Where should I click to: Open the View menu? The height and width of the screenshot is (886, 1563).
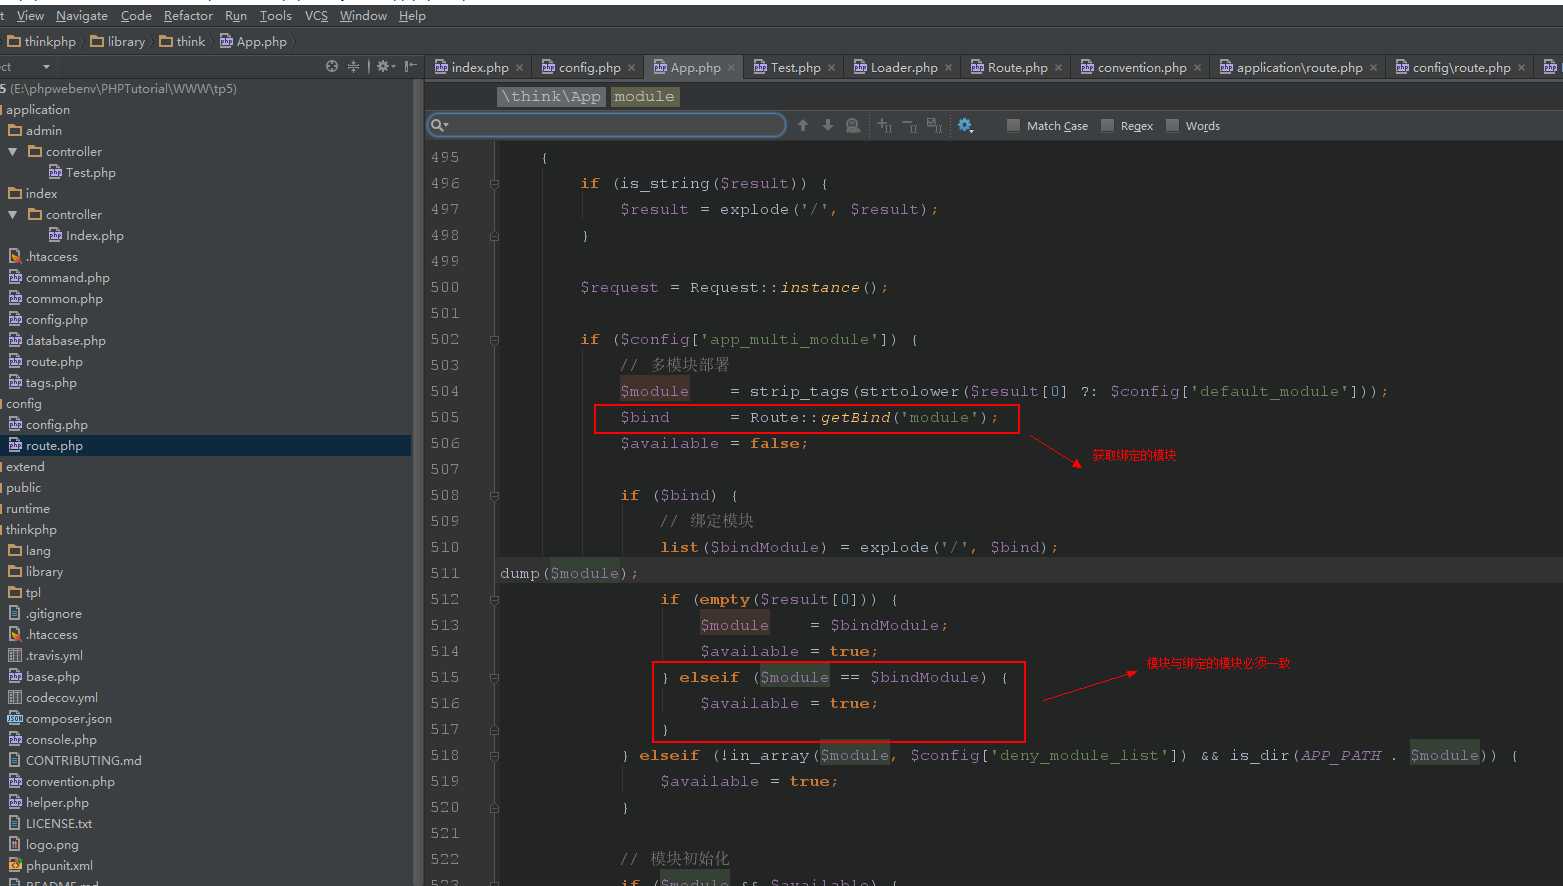(30, 16)
